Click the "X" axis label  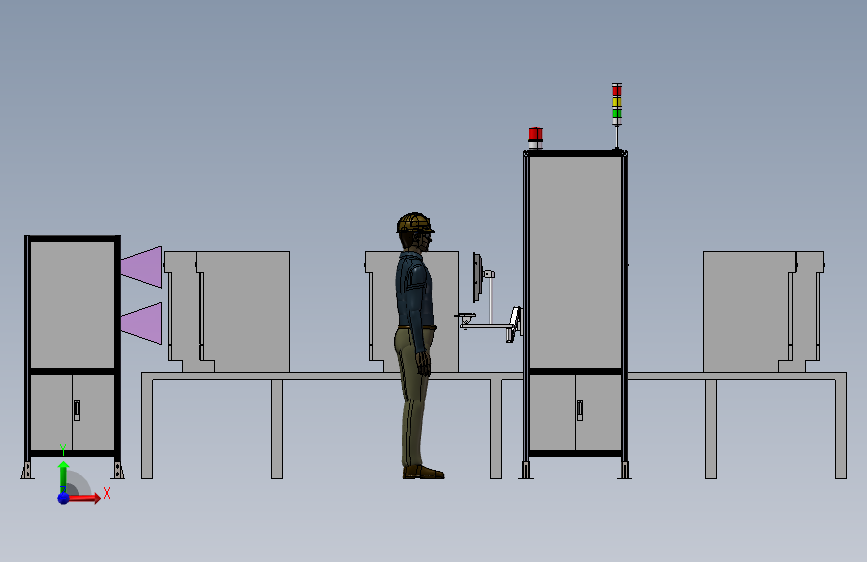(107, 493)
